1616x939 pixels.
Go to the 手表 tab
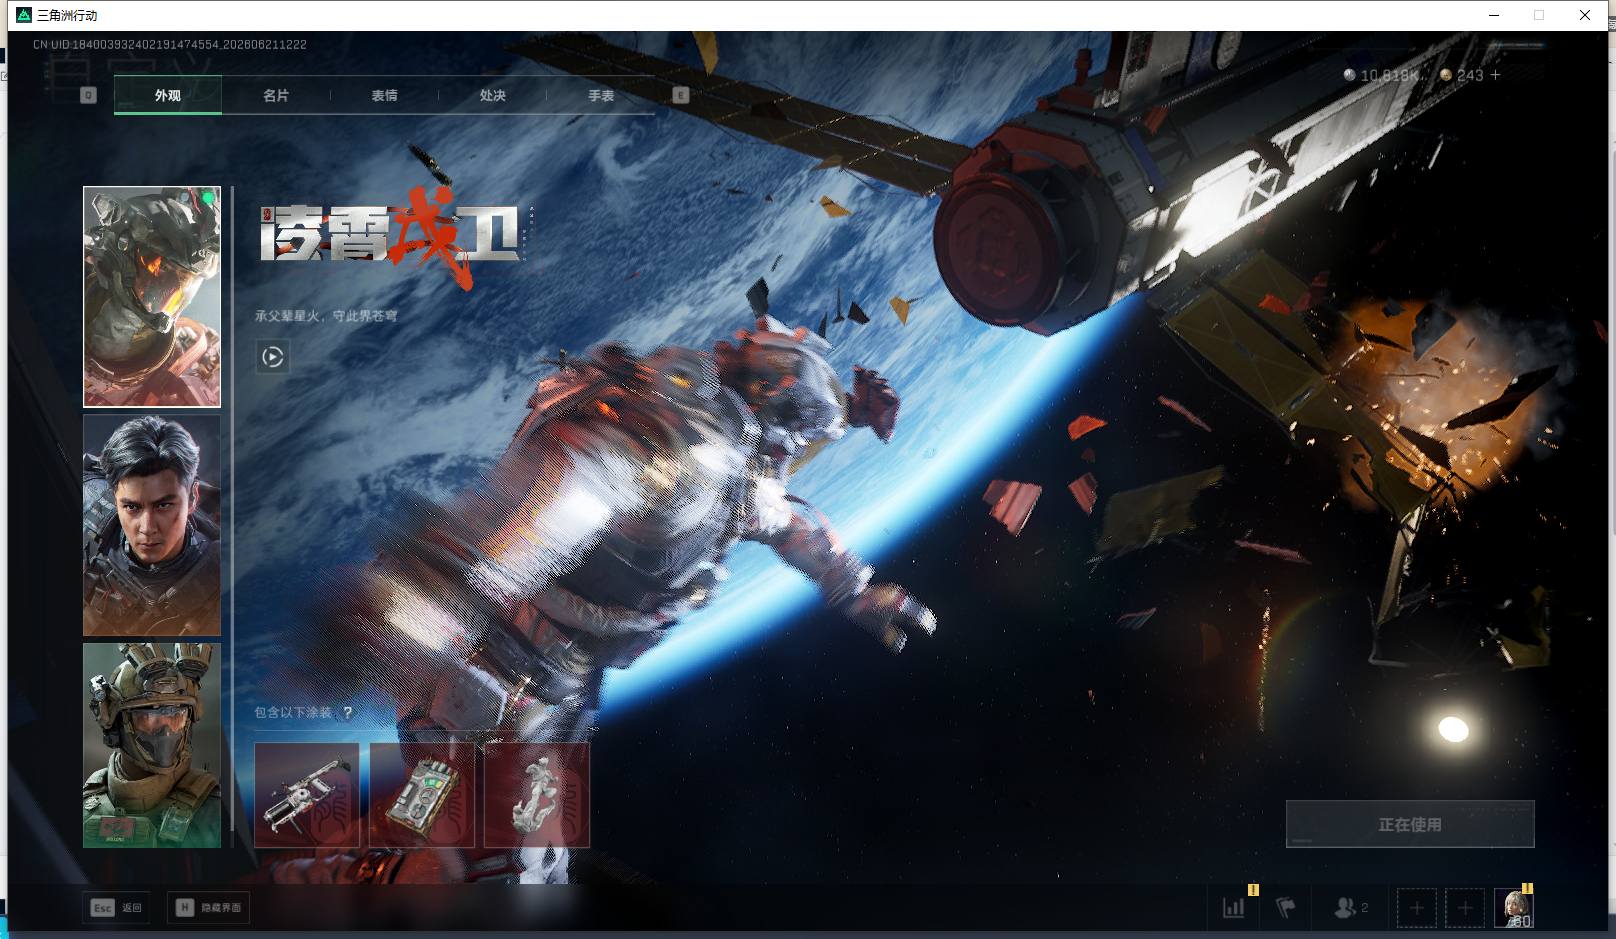pos(601,95)
